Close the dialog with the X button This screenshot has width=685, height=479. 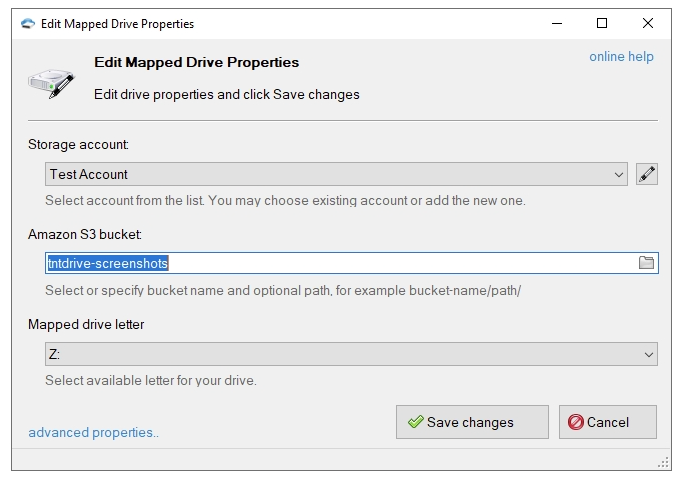coord(647,23)
